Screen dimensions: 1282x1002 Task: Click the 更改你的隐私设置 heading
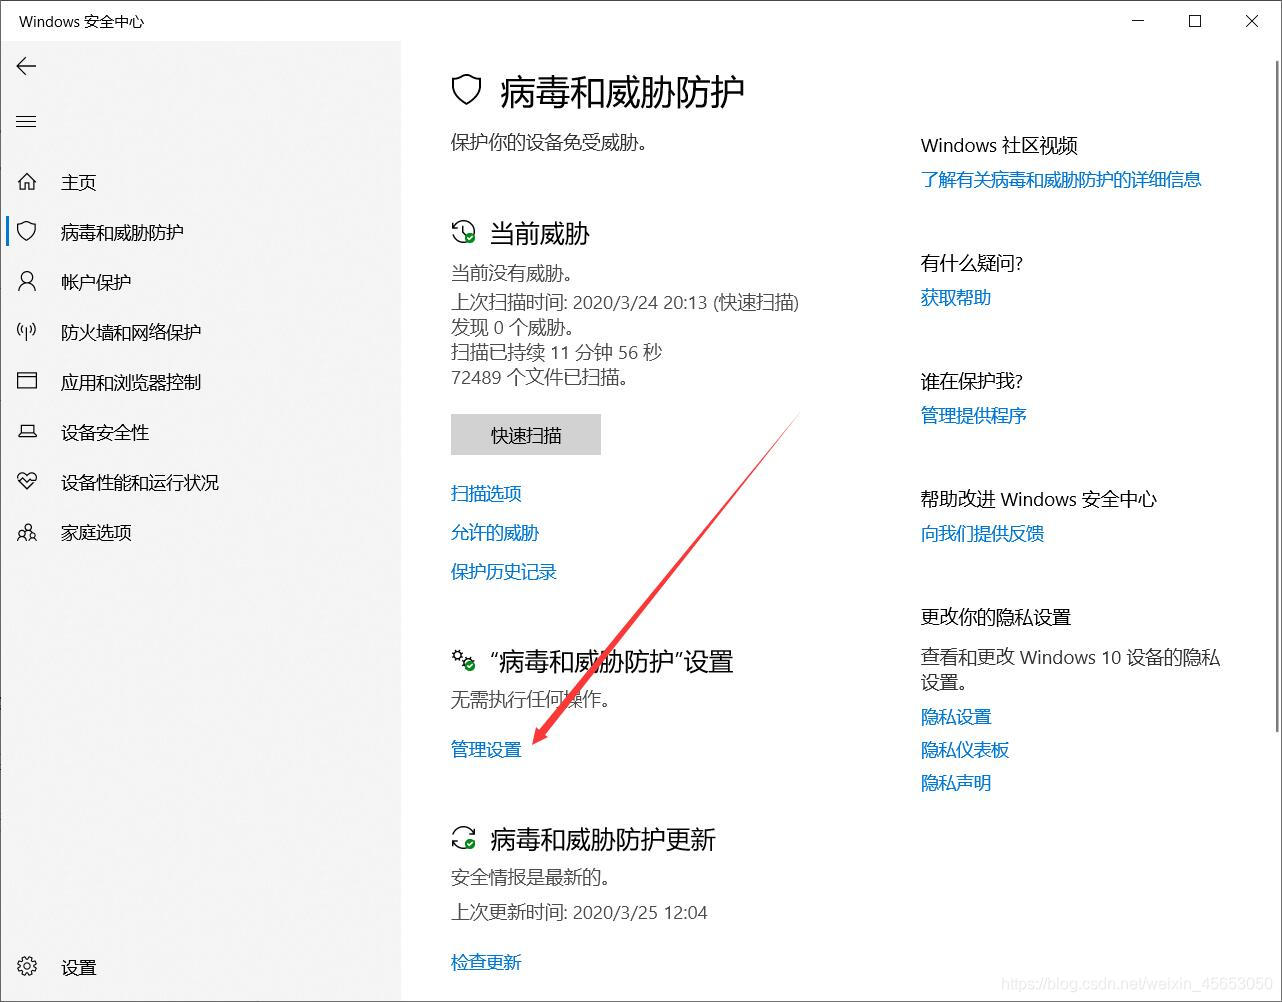[996, 617]
